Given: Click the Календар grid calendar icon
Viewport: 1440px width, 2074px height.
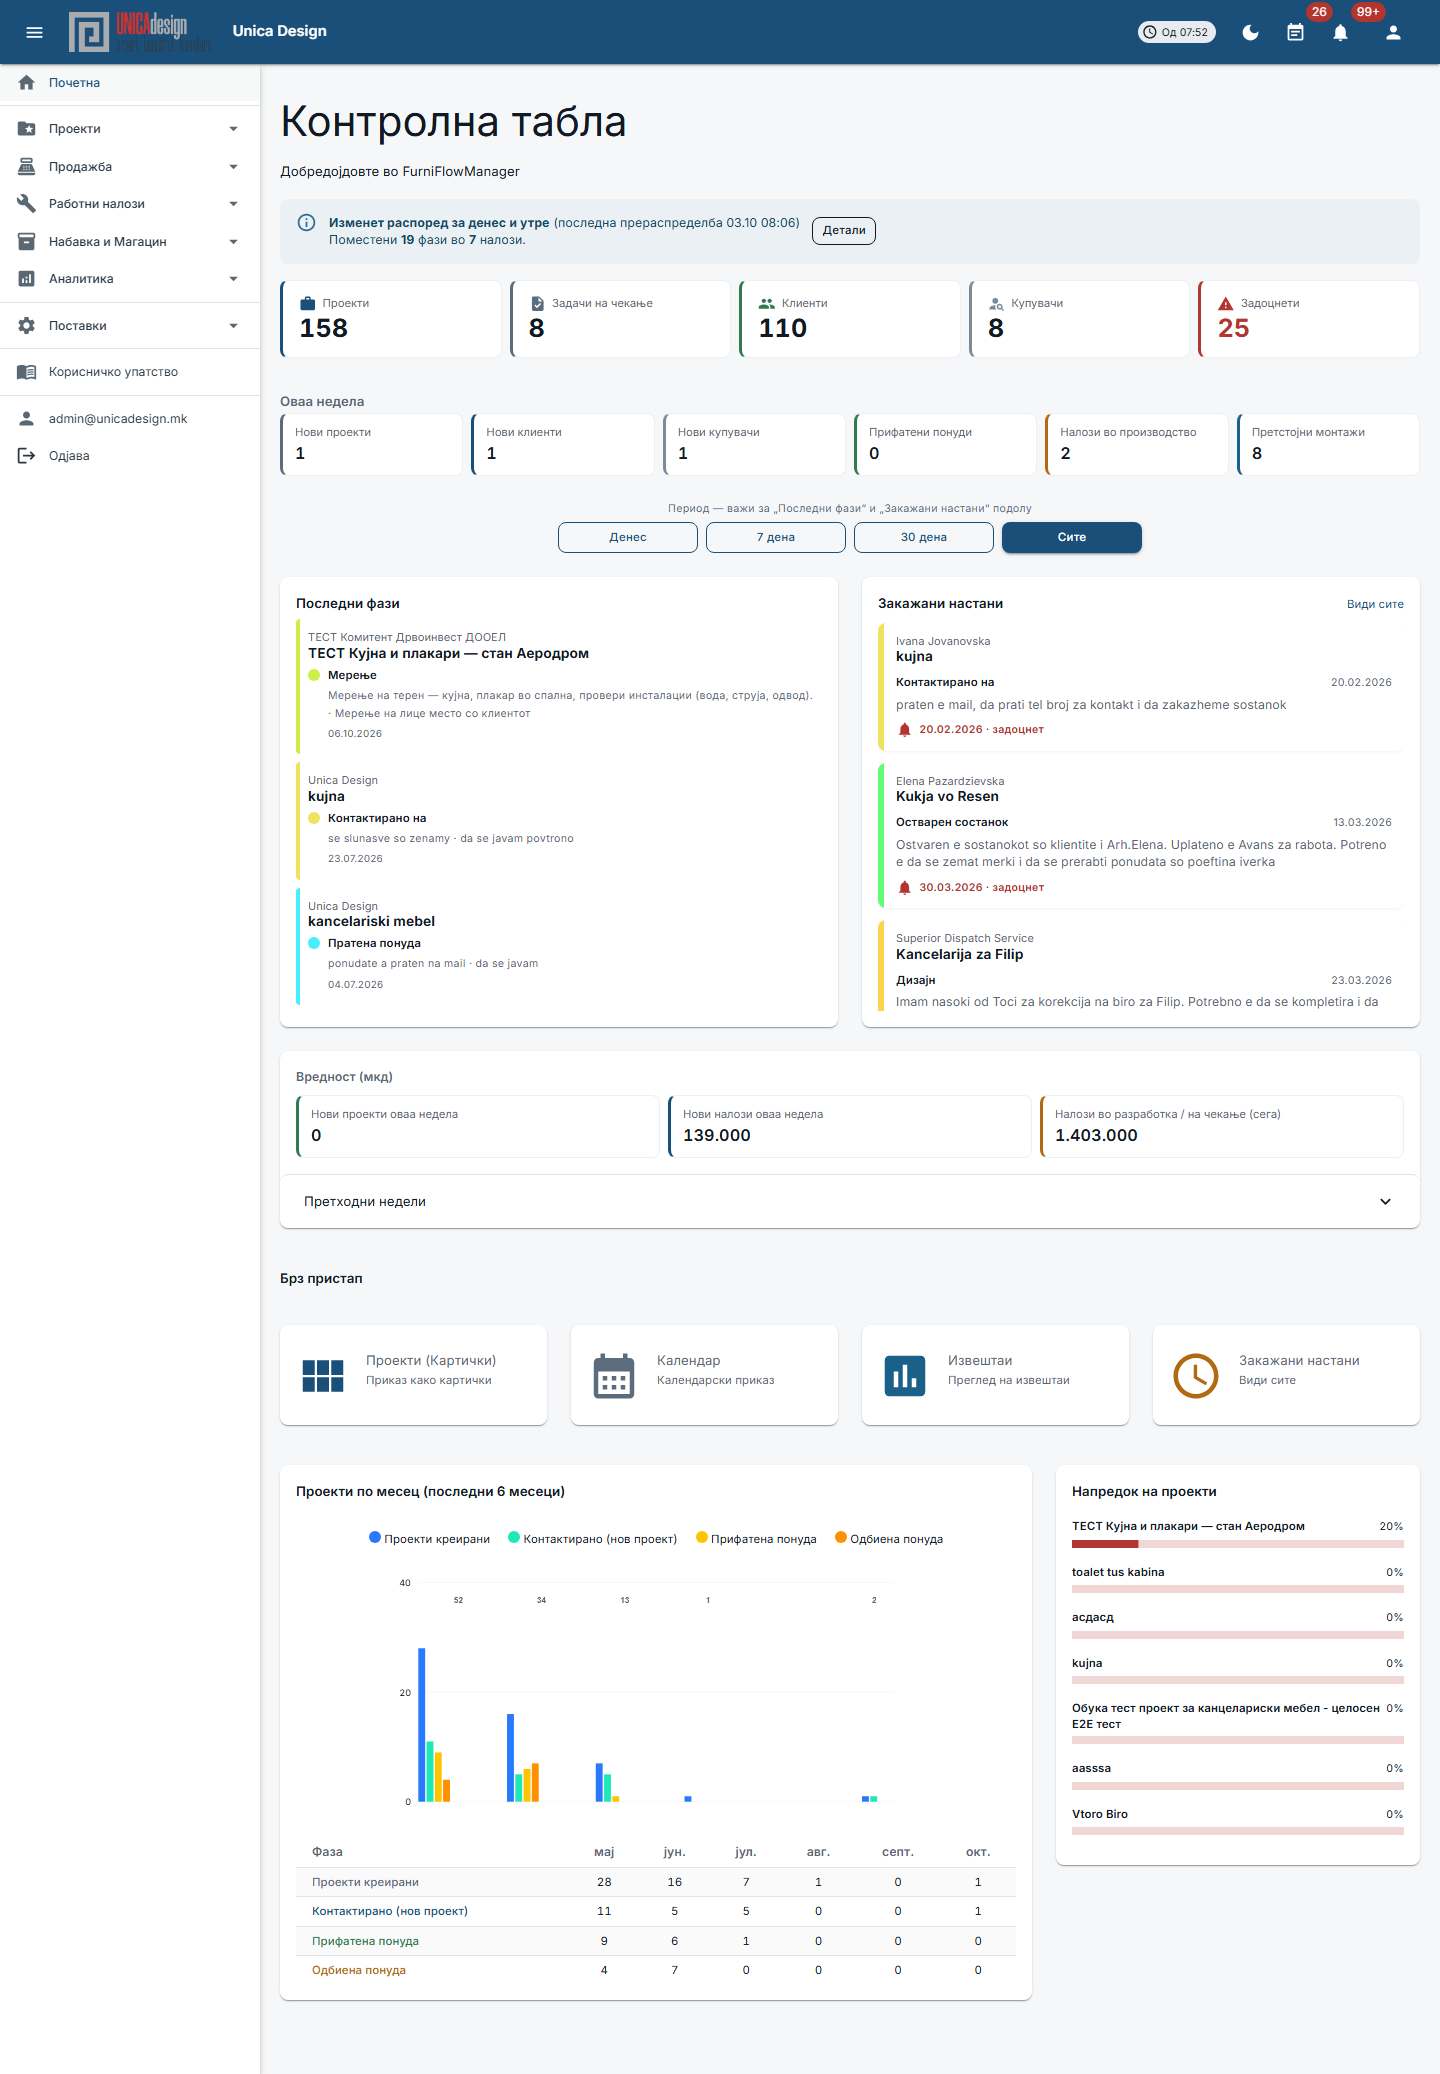Looking at the screenshot, I should coord(614,1376).
